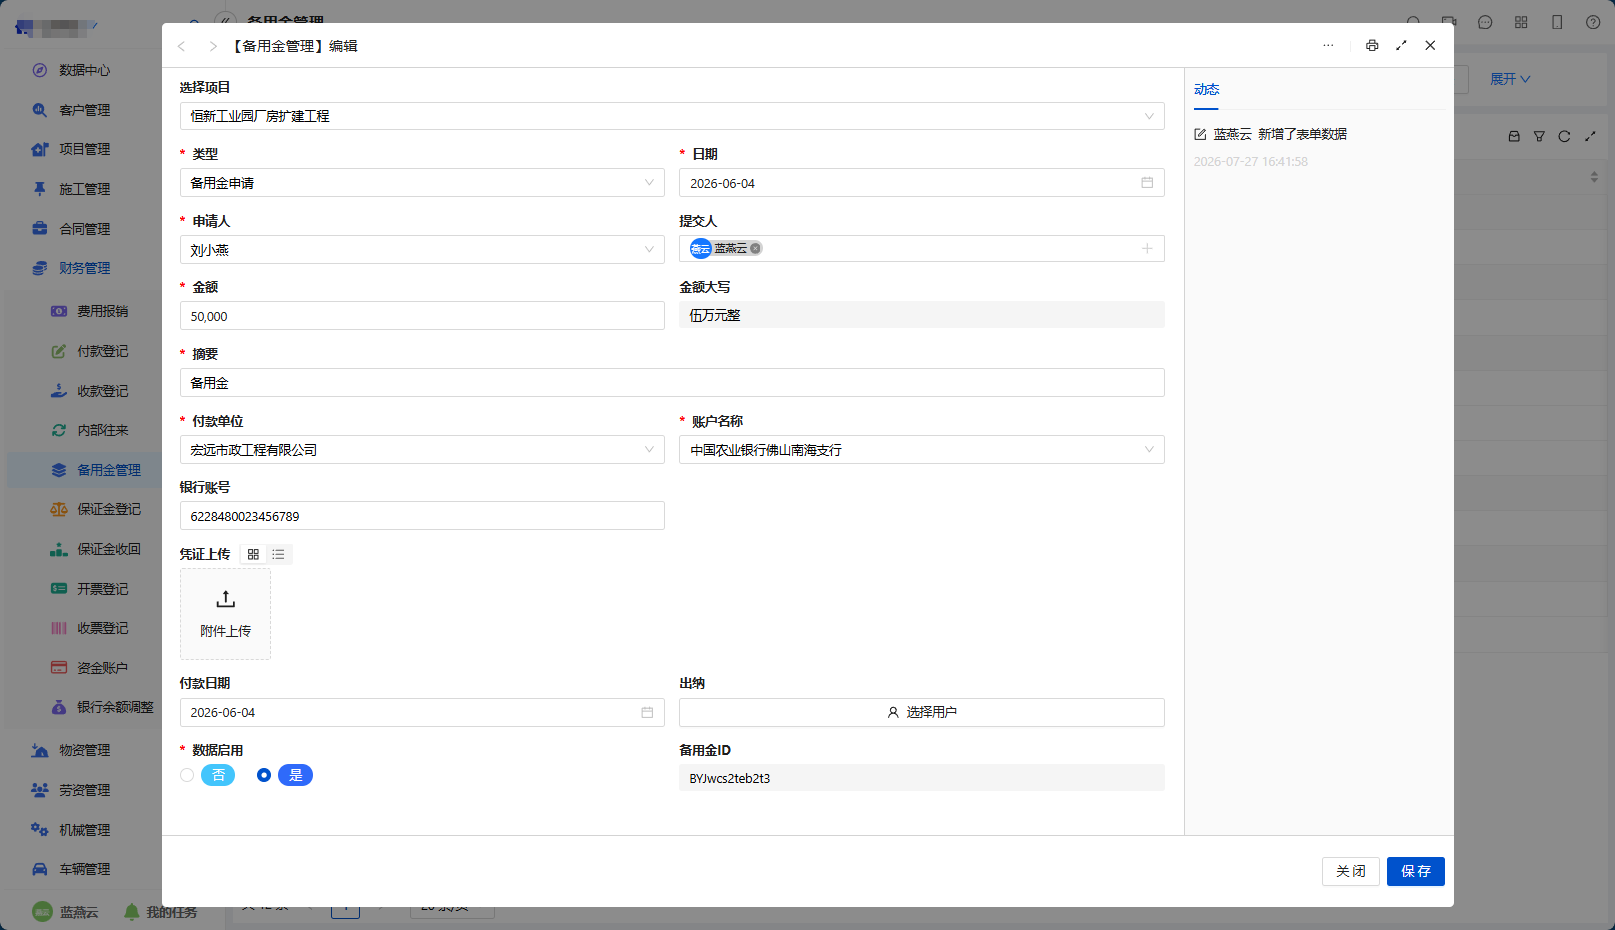Viewport: 1615px width, 930px height.
Task: Open 资金账户 in the sidebar
Action: (x=102, y=668)
